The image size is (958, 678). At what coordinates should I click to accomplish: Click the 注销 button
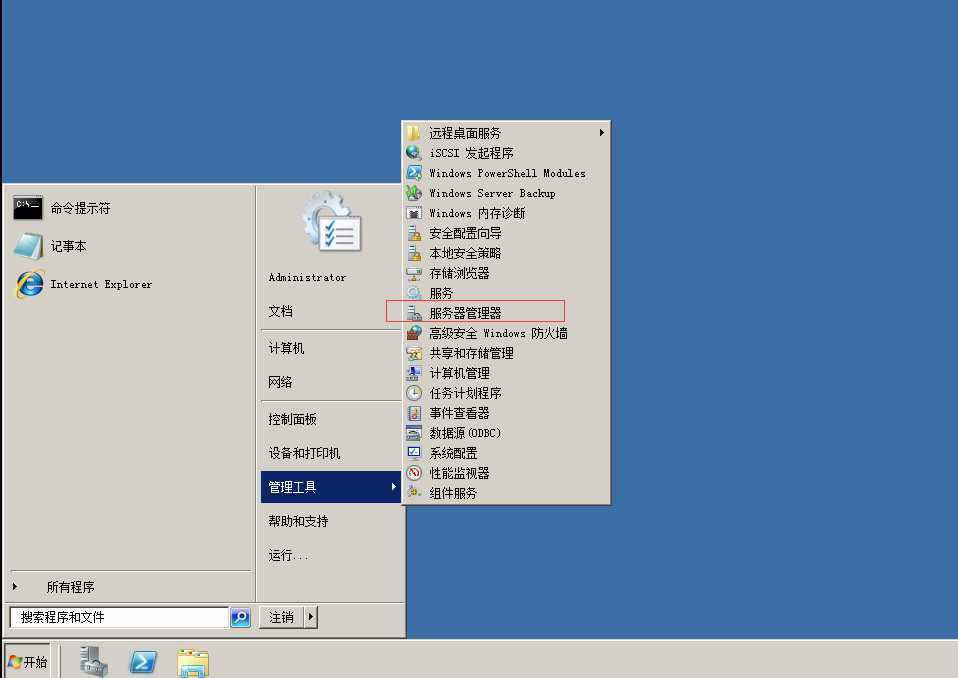(x=282, y=617)
